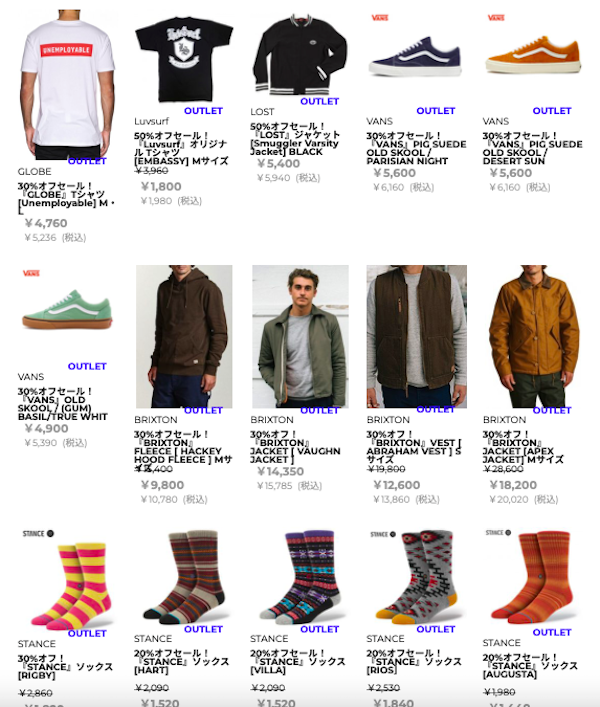Open the Luvsurf EMBASSY T-shirt title link
The height and width of the screenshot is (707, 600).
(181, 148)
